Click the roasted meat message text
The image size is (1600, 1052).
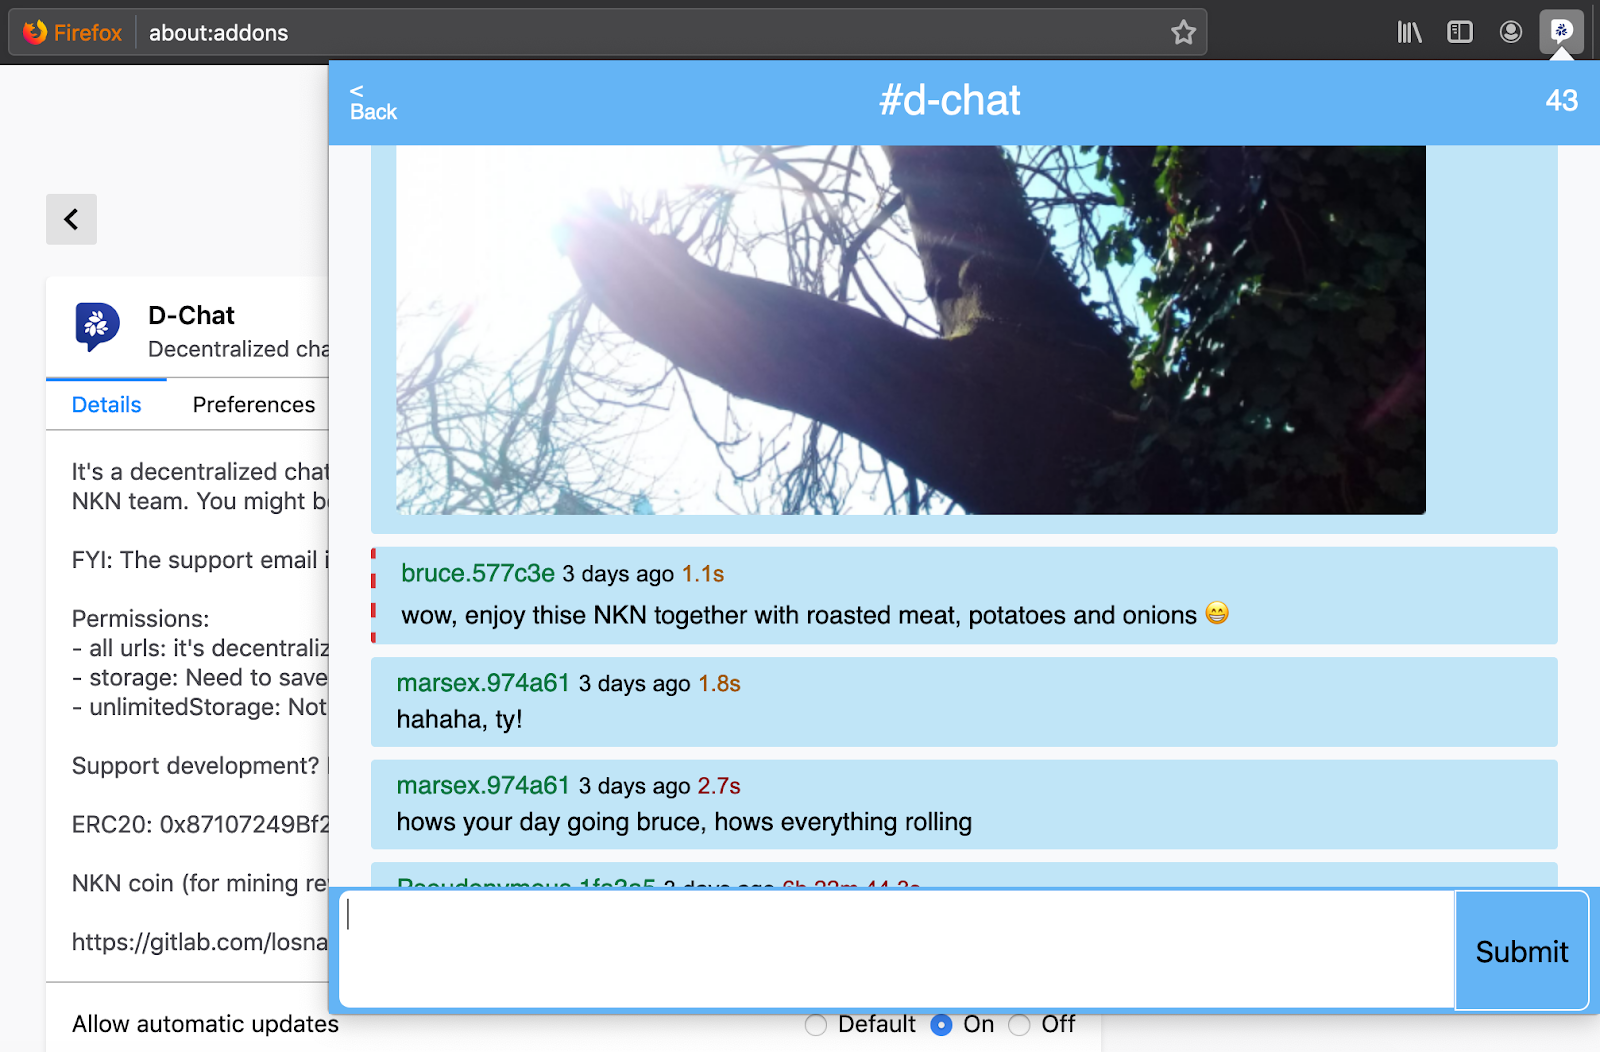(799, 615)
